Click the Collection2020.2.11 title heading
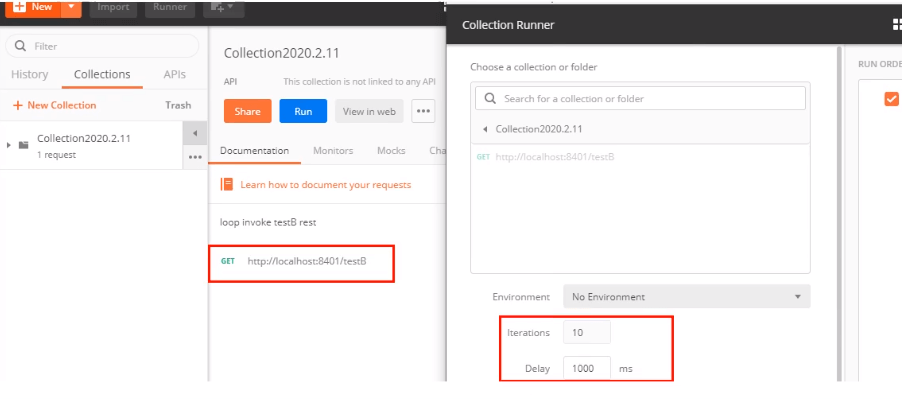This screenshot has width=902, height=399. tap(281, 53)
